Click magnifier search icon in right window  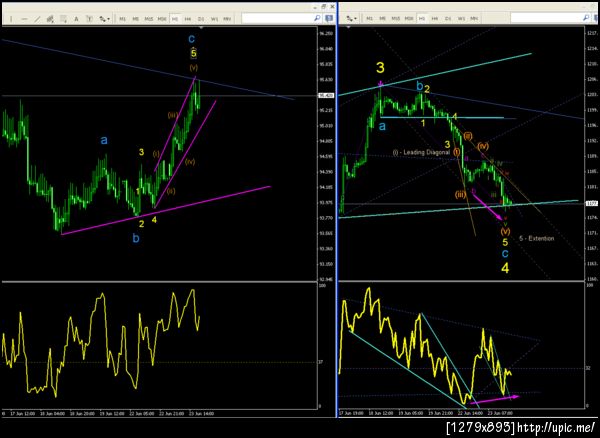pos(586,18)
